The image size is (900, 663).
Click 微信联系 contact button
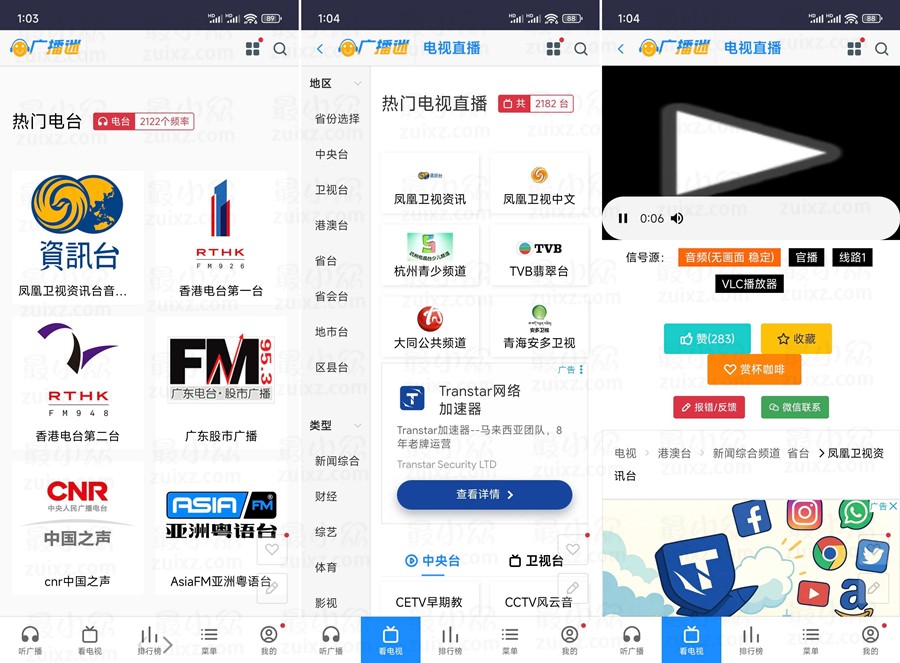(794, 407)
